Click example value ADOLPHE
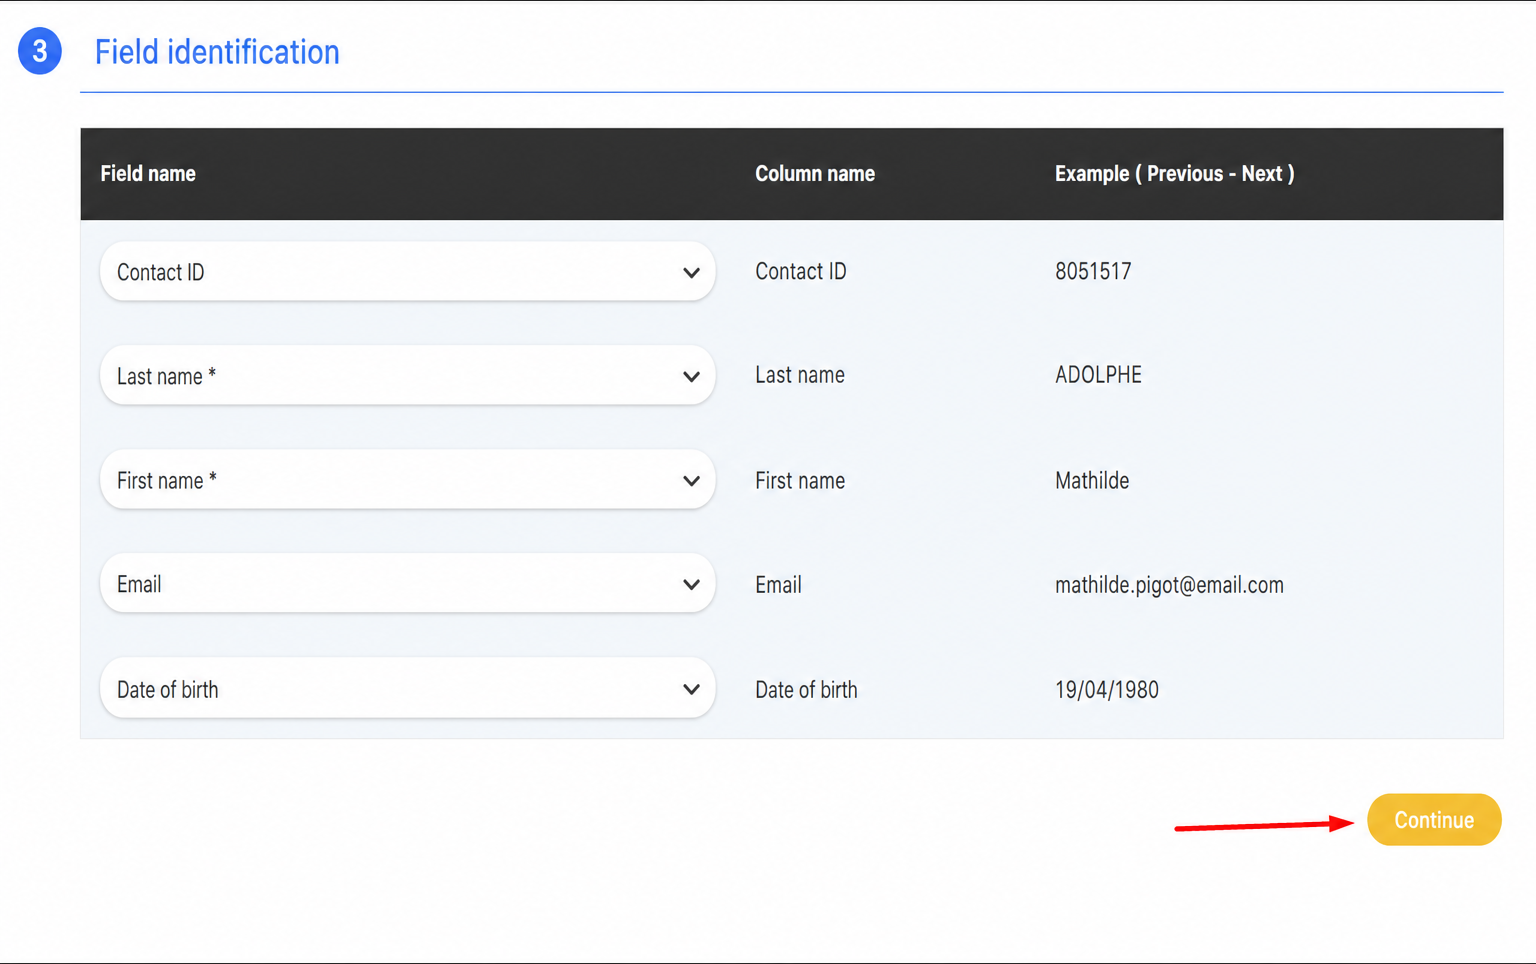Image resolution: width=1536 pixels, height=964 pixels. (1098, 375)
